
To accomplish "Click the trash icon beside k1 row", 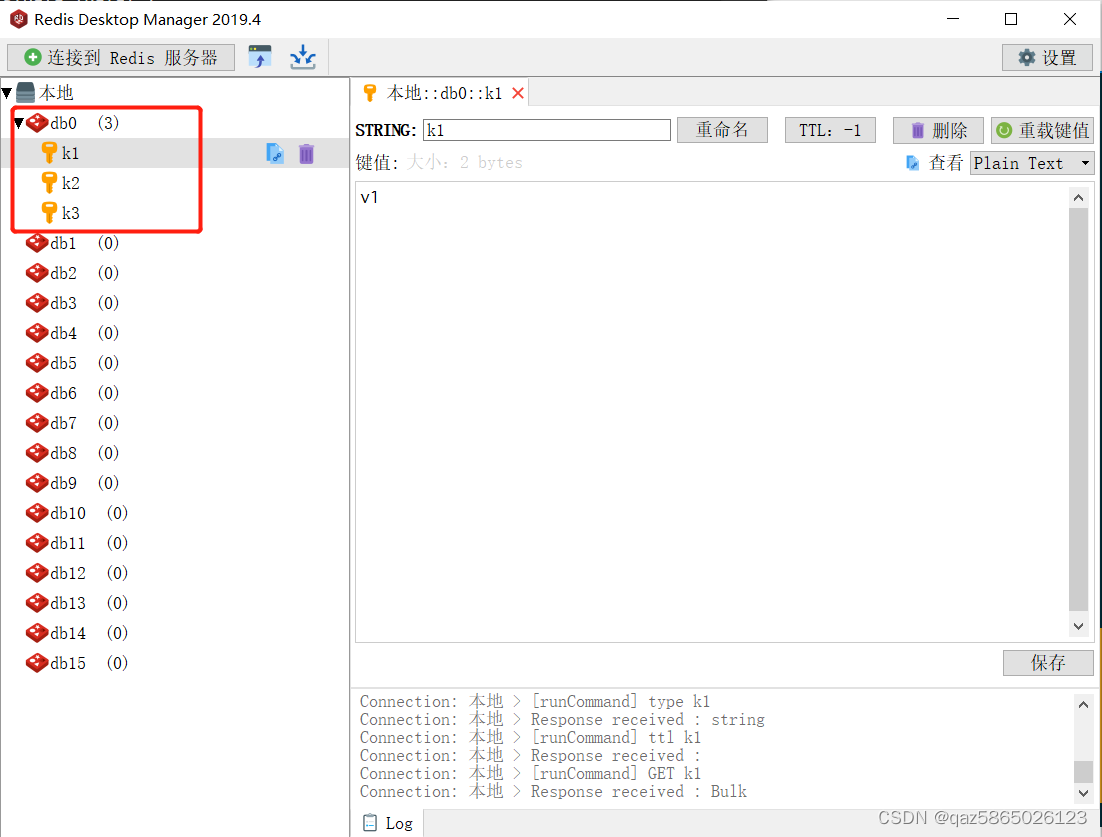I will (x=306, y=153).
